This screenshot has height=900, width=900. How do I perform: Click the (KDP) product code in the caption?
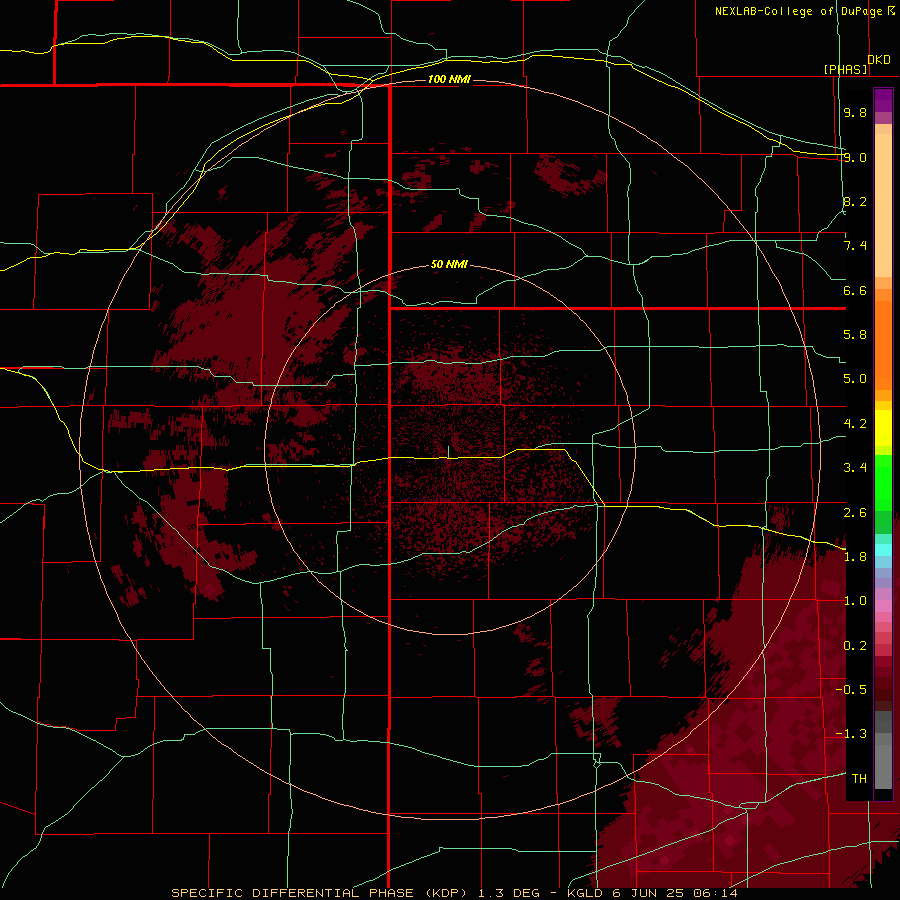(446, 893)
